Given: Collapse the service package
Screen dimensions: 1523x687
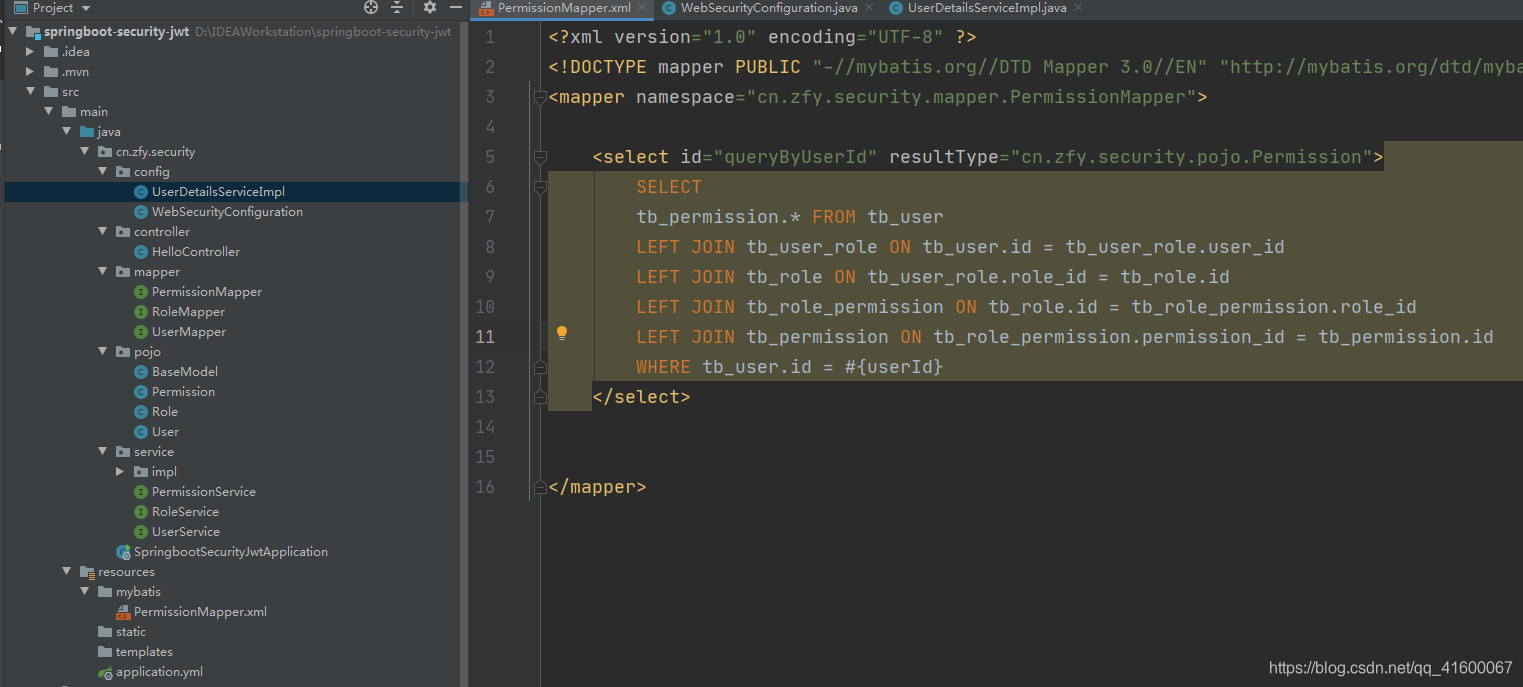Looking at the screenshot, I should tap(103, 451).
